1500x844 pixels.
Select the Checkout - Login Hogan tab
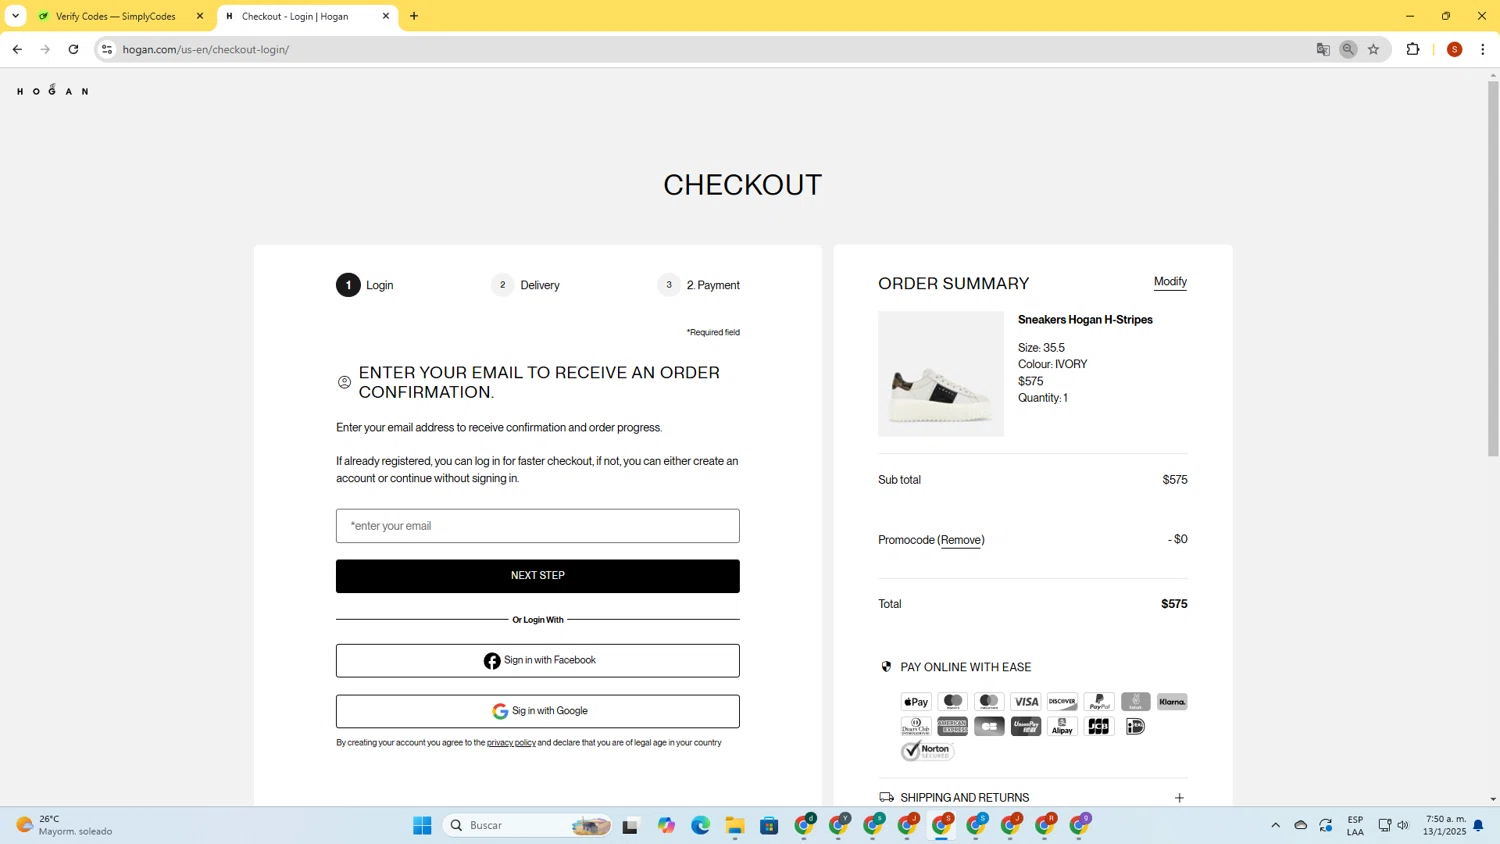pos(306,16)
